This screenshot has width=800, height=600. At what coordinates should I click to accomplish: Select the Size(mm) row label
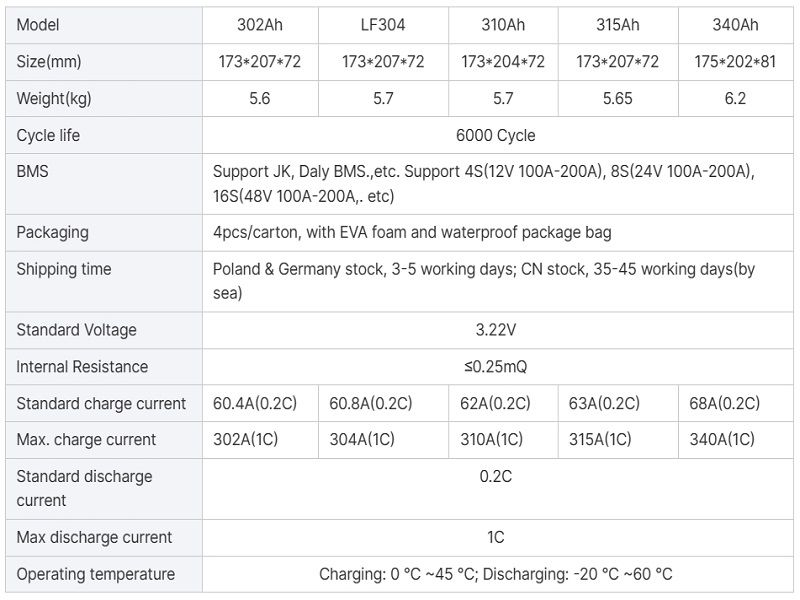coord(53,62)
